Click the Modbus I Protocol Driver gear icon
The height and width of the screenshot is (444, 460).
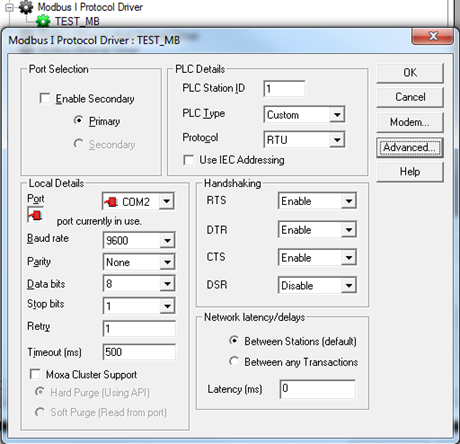click(x=26, y=7)
